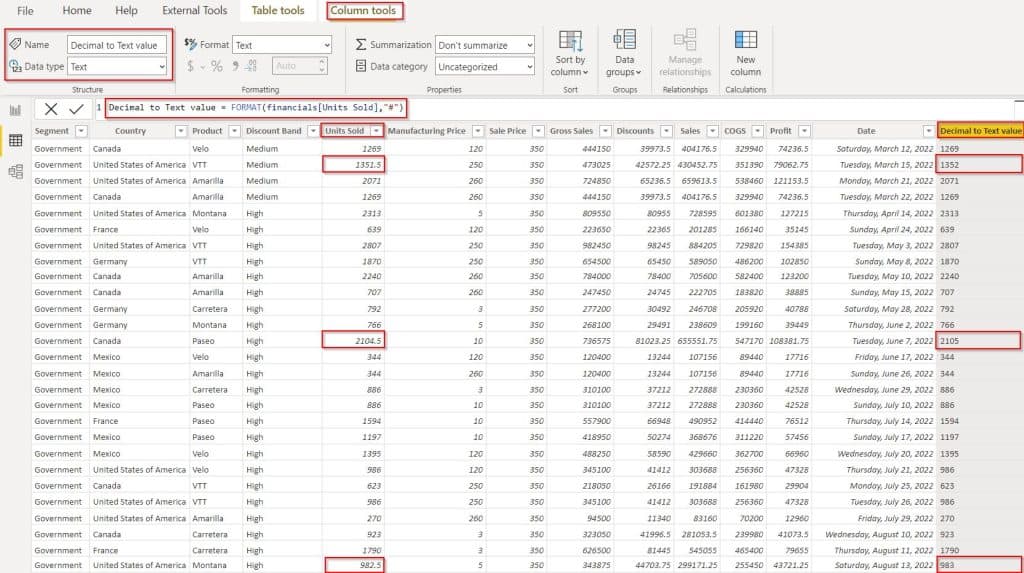Viewport: 1024px width, 573px height.
Task: Open the File menu
Action: click(x=25, y=10)
